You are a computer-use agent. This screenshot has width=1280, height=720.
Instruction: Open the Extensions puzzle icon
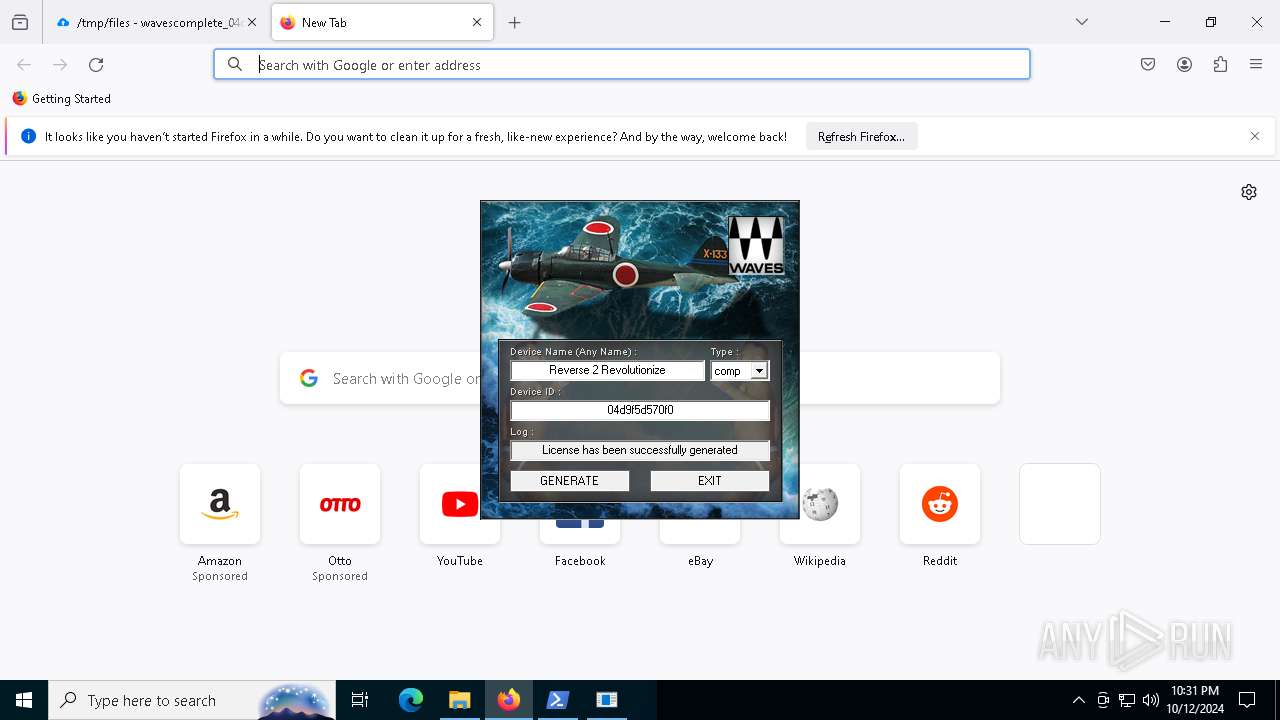1220,65
